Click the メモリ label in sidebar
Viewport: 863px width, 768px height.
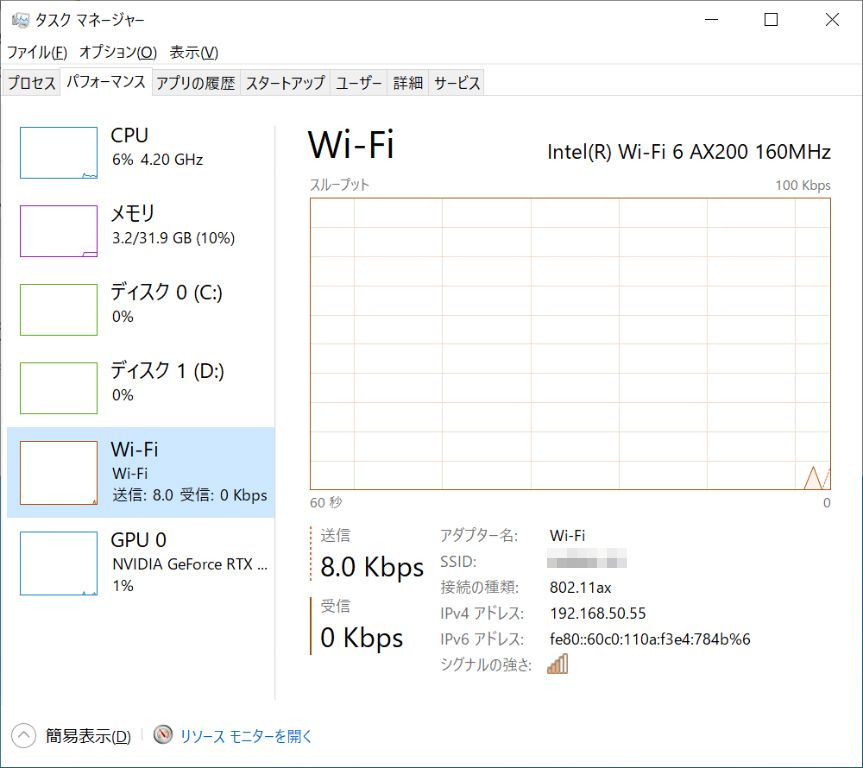coord(133,213)
